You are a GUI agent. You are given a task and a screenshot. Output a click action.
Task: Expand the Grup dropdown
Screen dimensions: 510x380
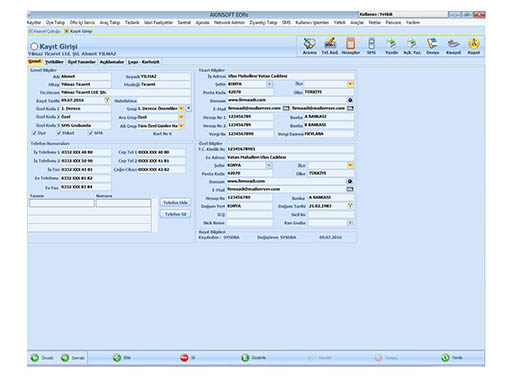[181, 109]
